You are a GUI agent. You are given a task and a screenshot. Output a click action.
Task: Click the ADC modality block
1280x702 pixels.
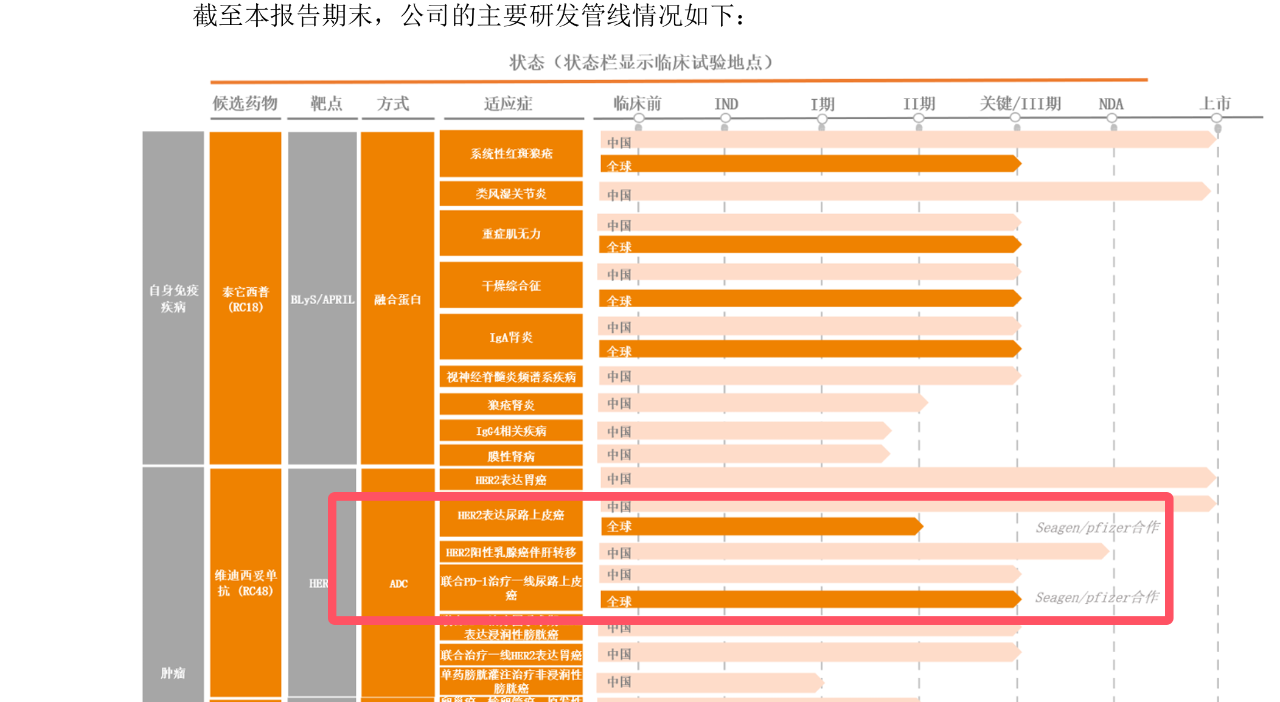click(x=397, y=583)
